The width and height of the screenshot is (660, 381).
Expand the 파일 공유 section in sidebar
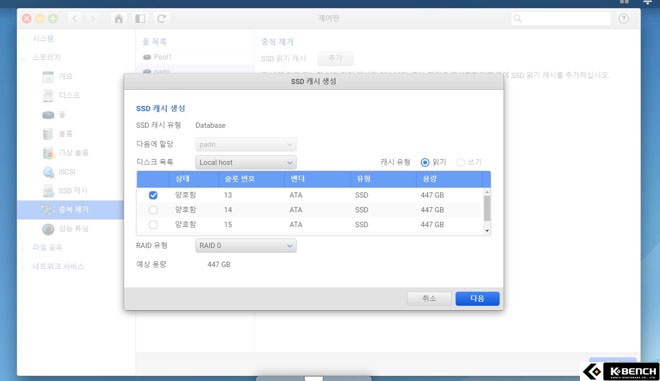coord(23,248)
